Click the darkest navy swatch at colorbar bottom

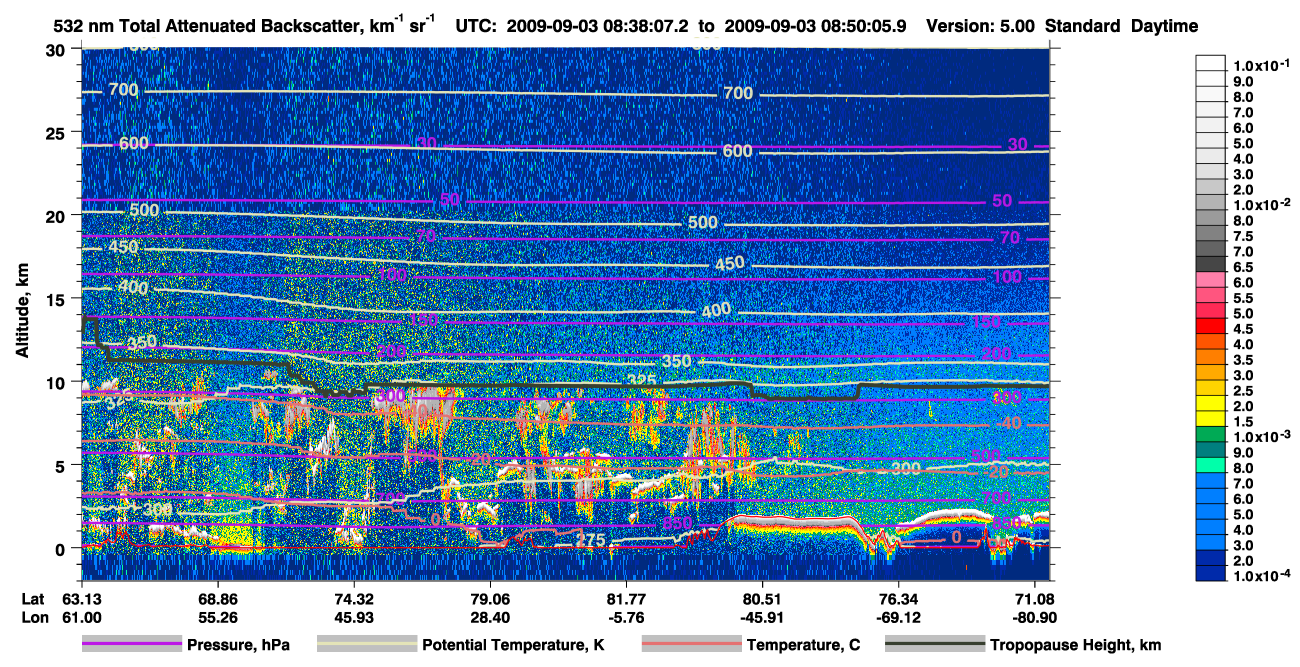[x=1210, y=574]
